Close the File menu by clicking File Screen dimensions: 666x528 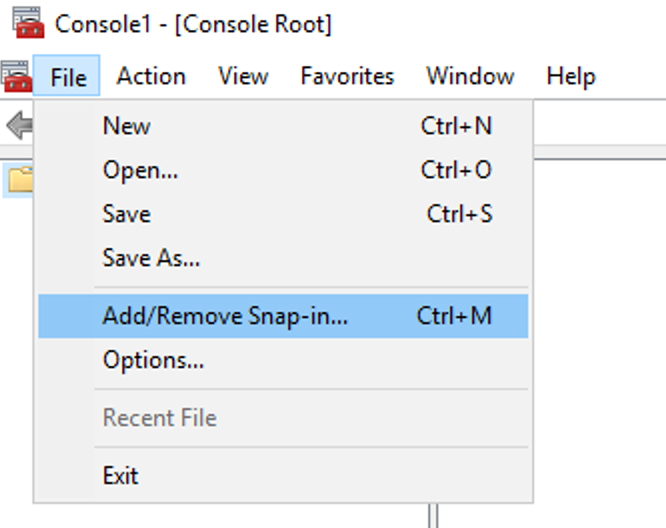click(x=68, y=76)
